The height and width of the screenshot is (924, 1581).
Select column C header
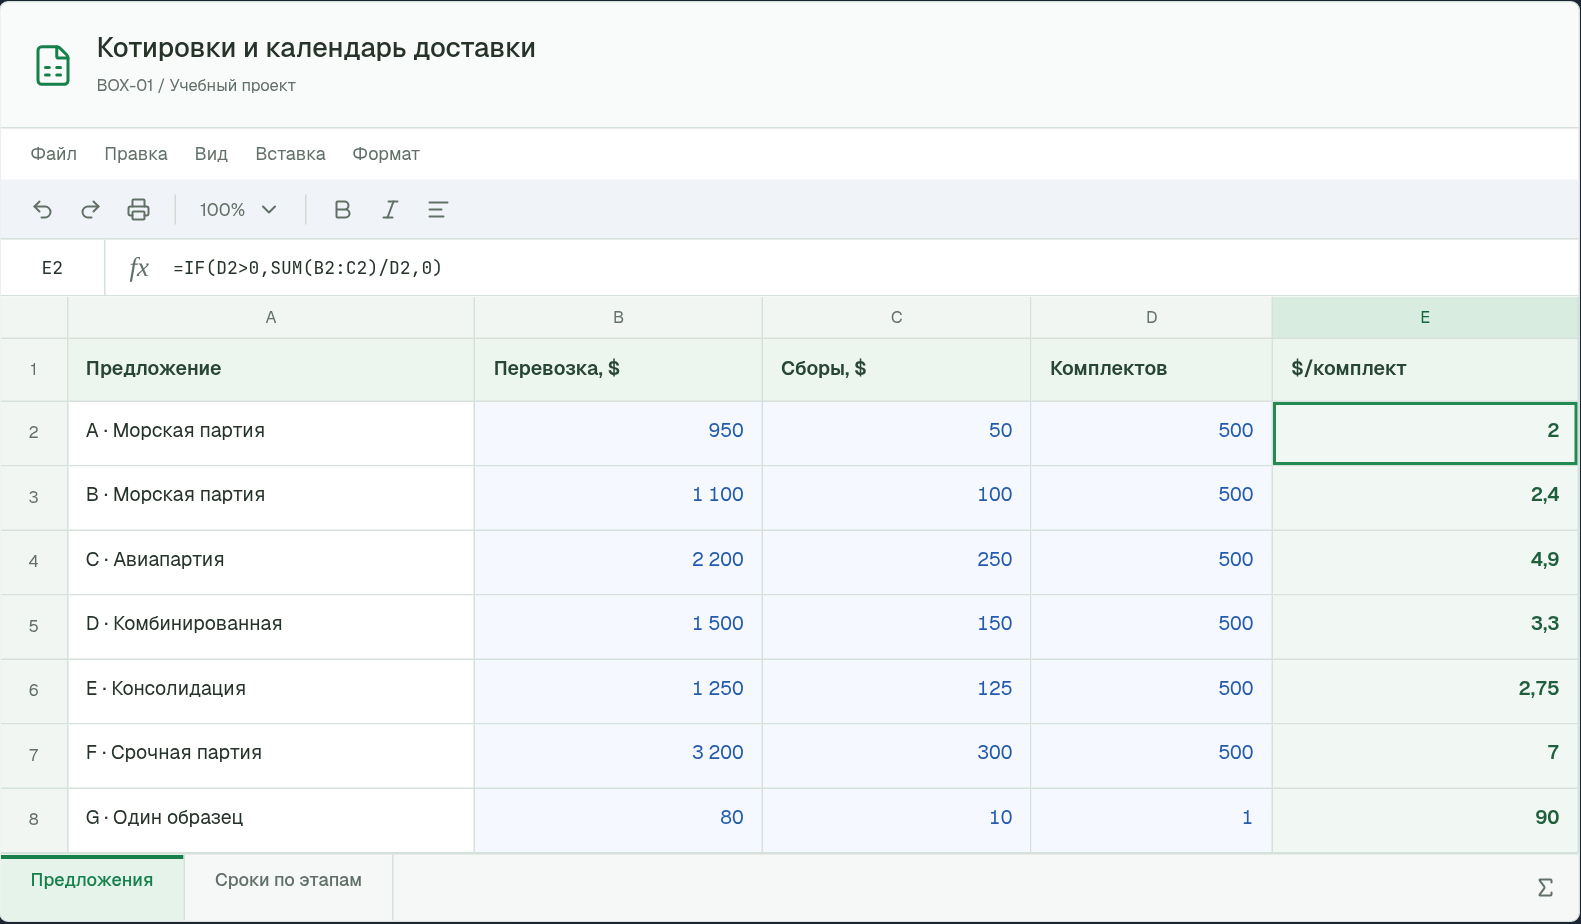[x=897, y=317]
